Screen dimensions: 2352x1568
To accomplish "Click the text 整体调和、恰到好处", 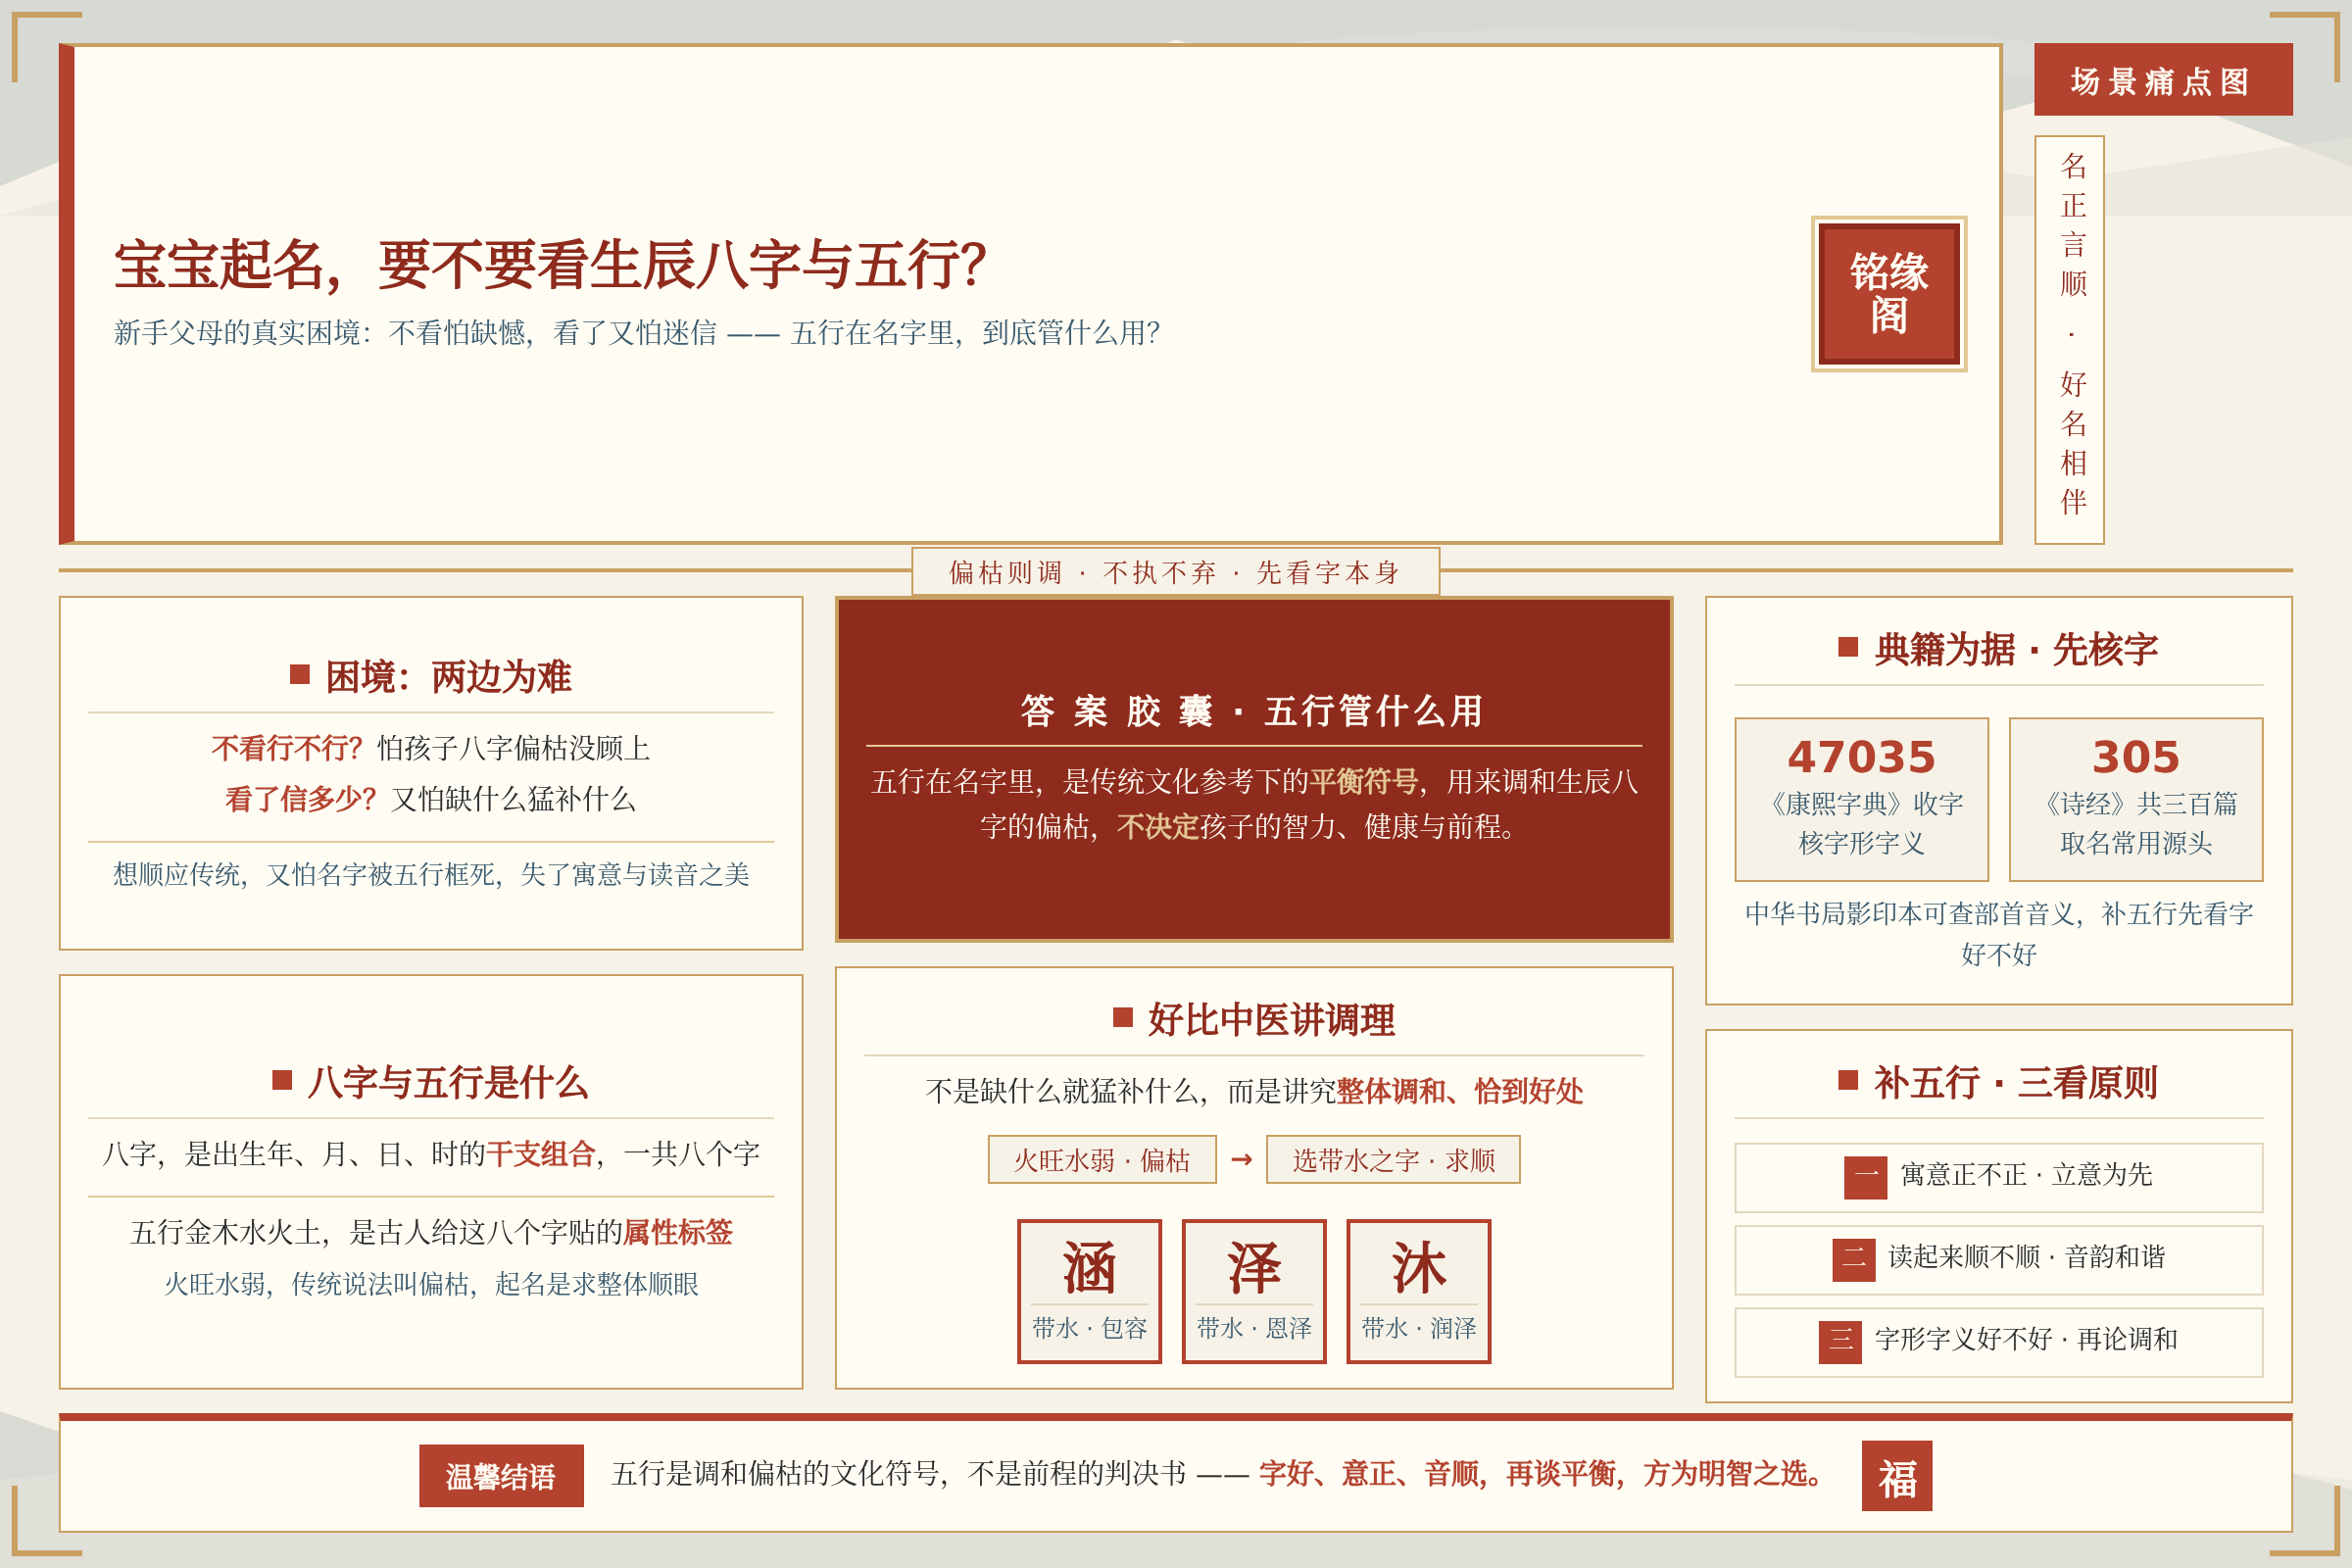I will coord(1460,1091).
